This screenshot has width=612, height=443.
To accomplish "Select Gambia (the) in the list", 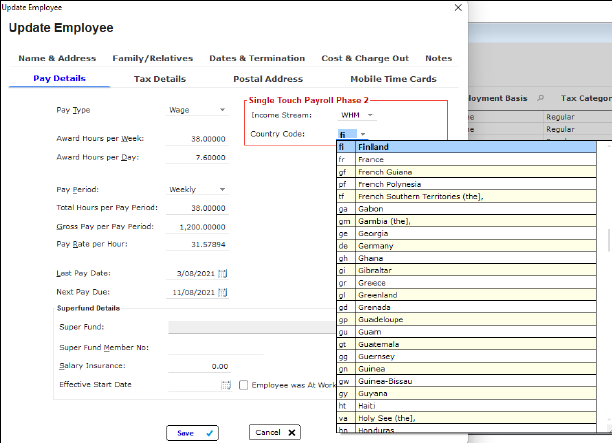I will coord(466,221).
